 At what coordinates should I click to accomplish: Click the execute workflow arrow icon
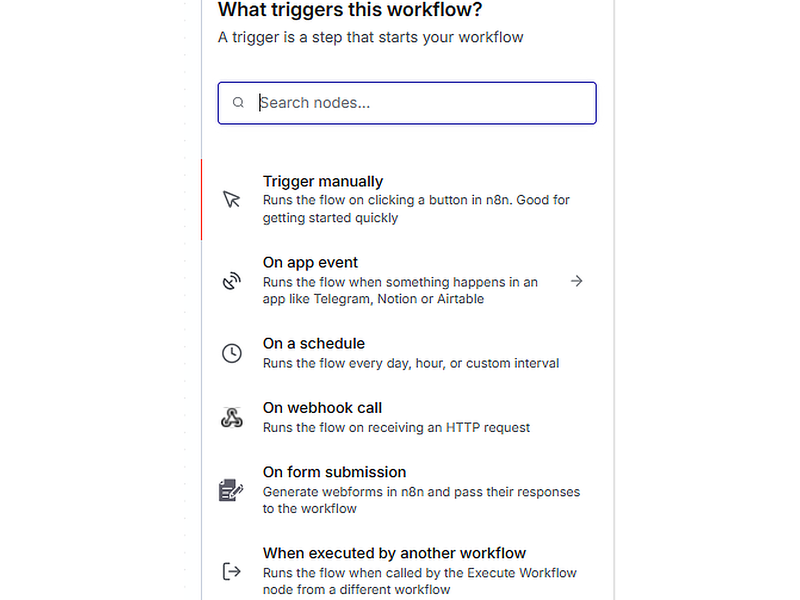[x=232, y=571]
